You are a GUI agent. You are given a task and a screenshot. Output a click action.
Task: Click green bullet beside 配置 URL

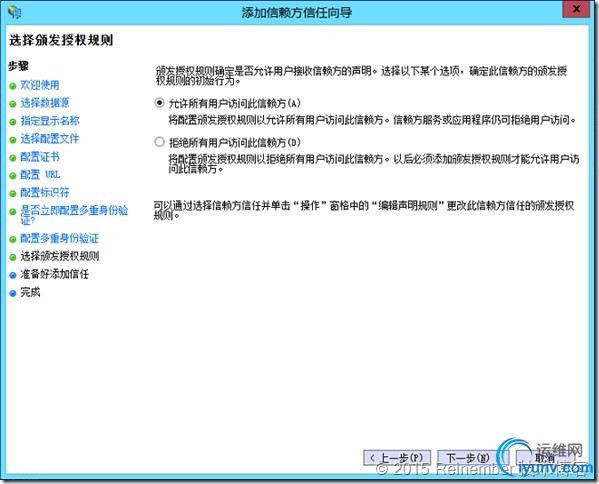(x=13, y=176)
